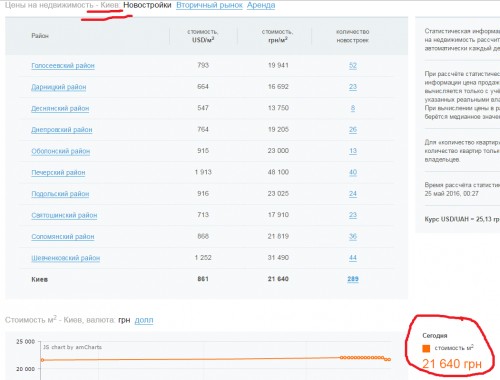Viewport: 500px width, 380px height.
Task: Click USD value 1 252 for Шевченковский
Action: coord(203,258)
